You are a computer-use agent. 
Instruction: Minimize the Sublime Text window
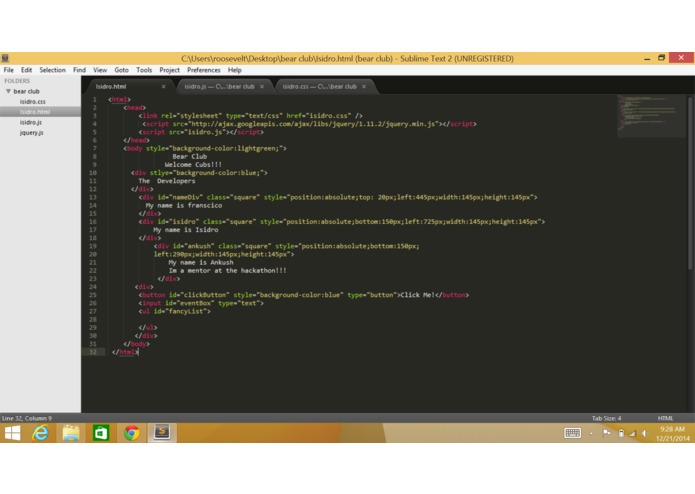[647, 58]
